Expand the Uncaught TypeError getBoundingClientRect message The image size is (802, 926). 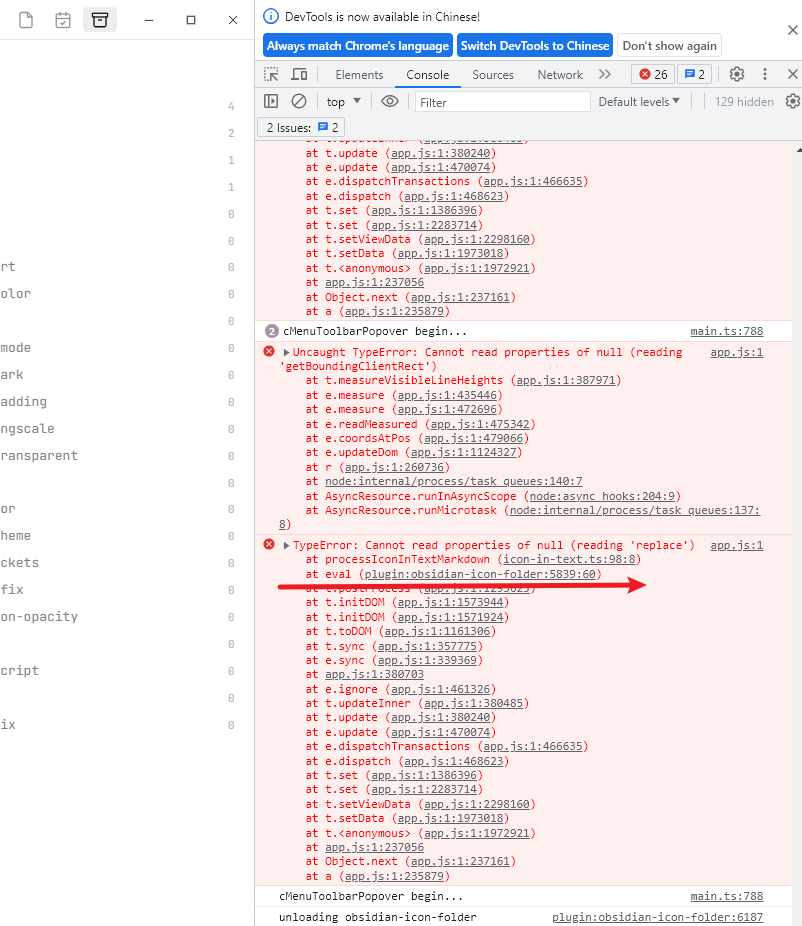[286, 353]
